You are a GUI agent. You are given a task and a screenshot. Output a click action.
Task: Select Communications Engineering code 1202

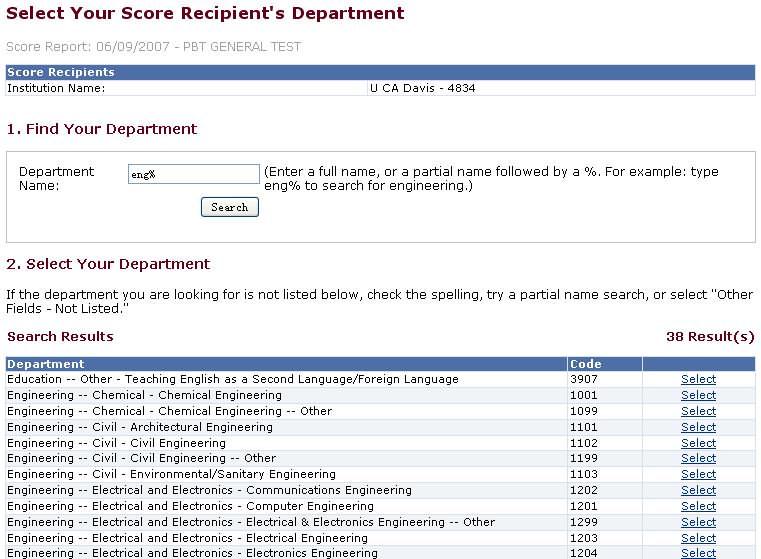point(698,490)
